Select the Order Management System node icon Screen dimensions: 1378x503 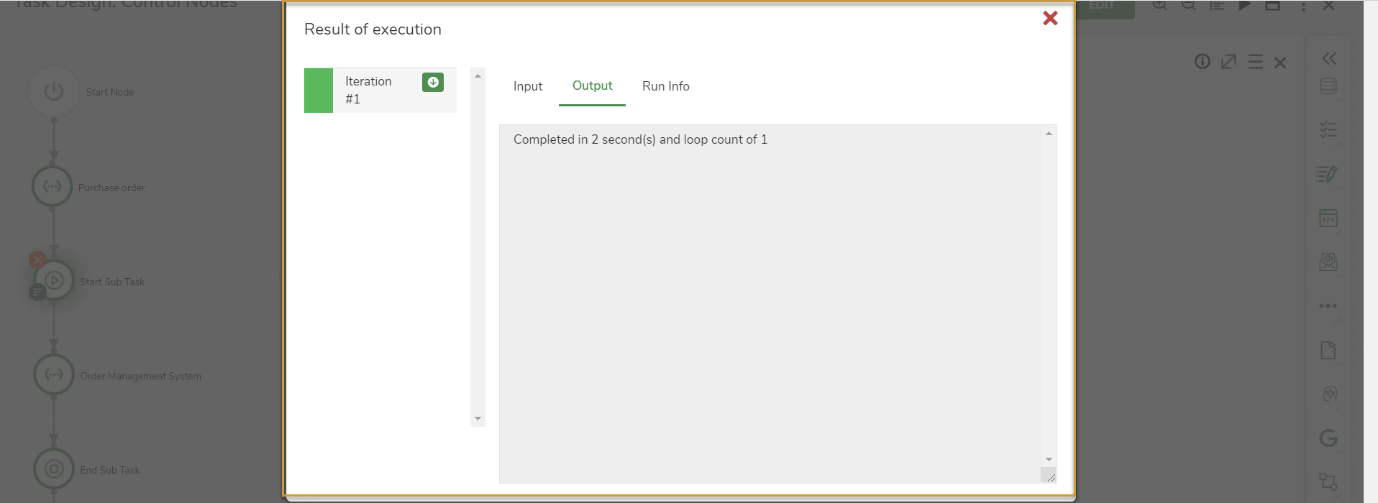tap(54, 375)
